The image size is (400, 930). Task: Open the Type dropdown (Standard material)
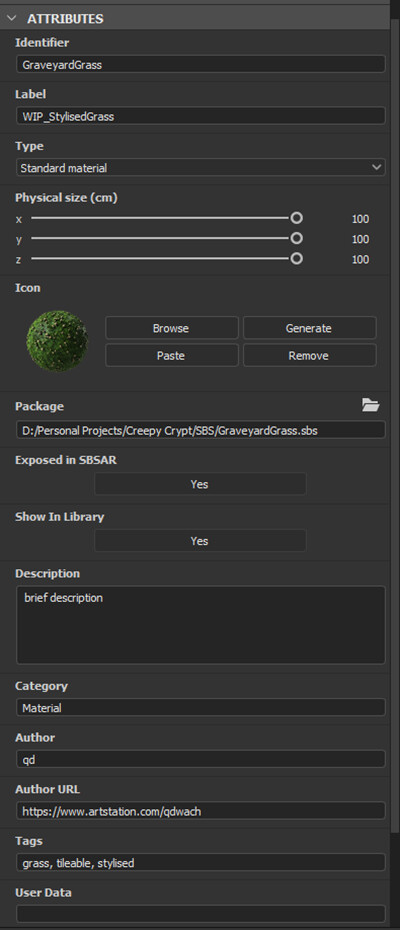[x=201, y=168]
